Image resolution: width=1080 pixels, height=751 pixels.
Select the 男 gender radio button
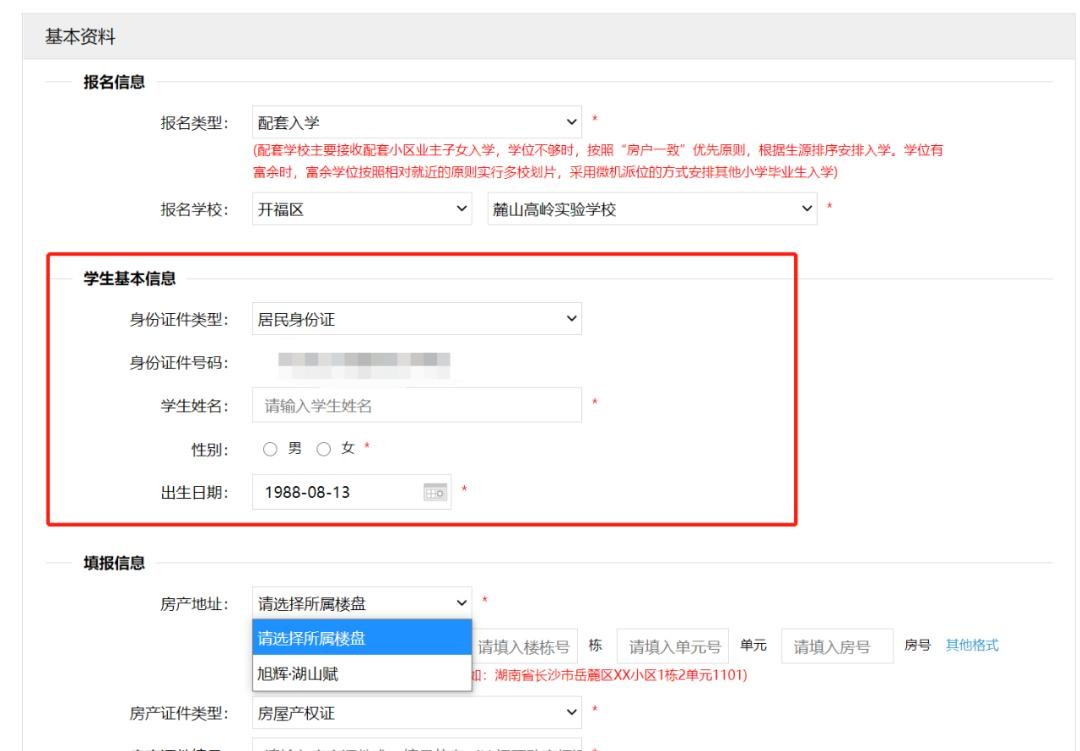click(269, 449)
